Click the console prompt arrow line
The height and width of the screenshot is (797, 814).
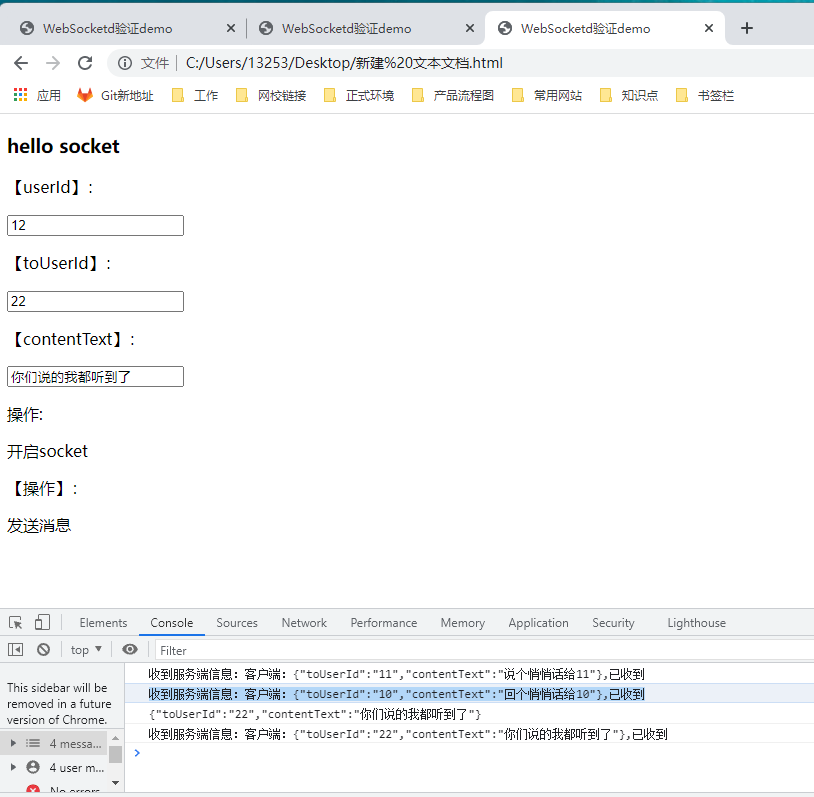tap(469, 753)
